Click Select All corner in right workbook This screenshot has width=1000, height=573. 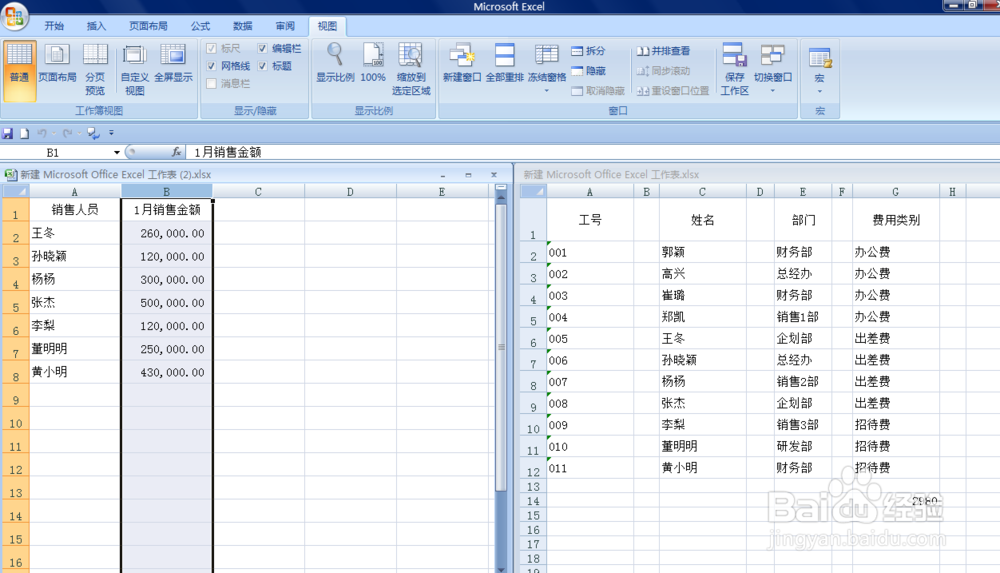coord(533,191)
